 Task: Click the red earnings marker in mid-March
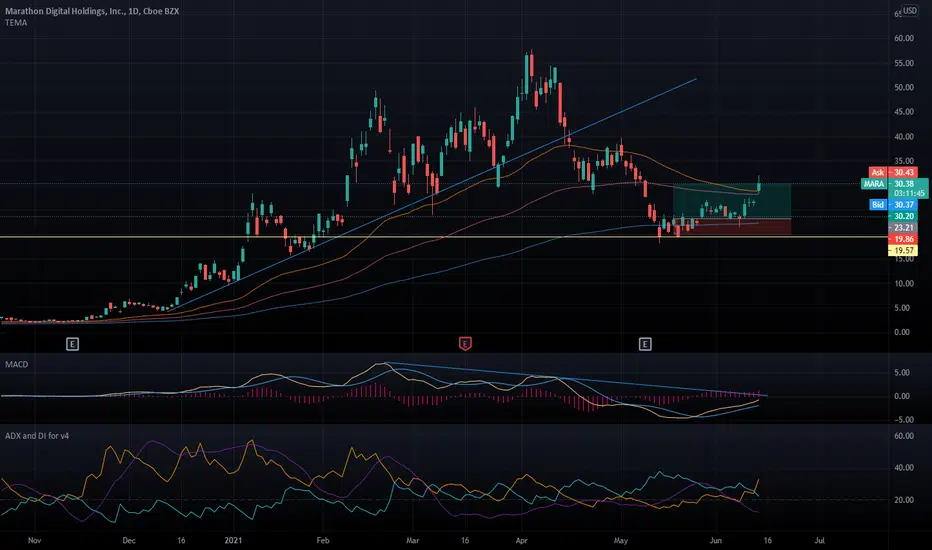coord(465,344)
